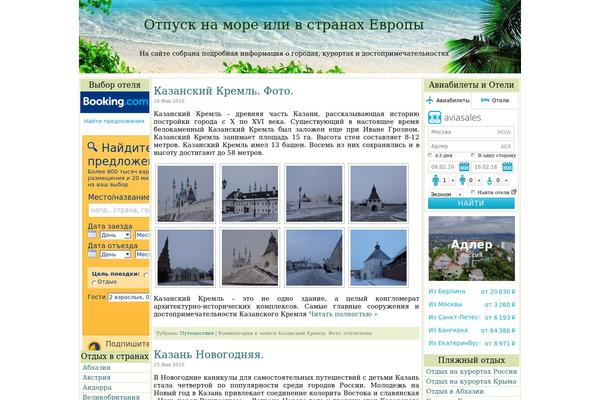
Task: Open Отдых на курортах России
Action: point(471,372)
